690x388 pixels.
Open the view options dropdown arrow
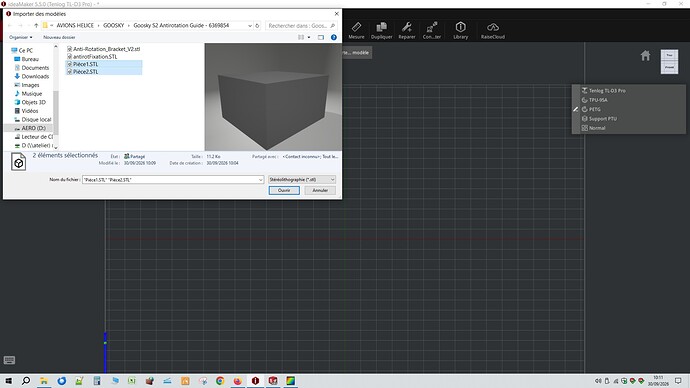tap(309, 37)
